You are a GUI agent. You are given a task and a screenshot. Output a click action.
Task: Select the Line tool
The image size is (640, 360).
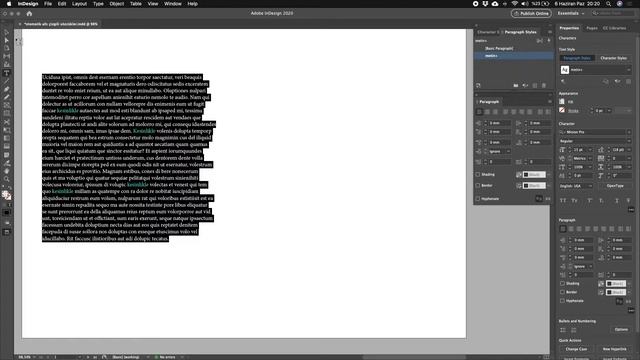point(7,81)
